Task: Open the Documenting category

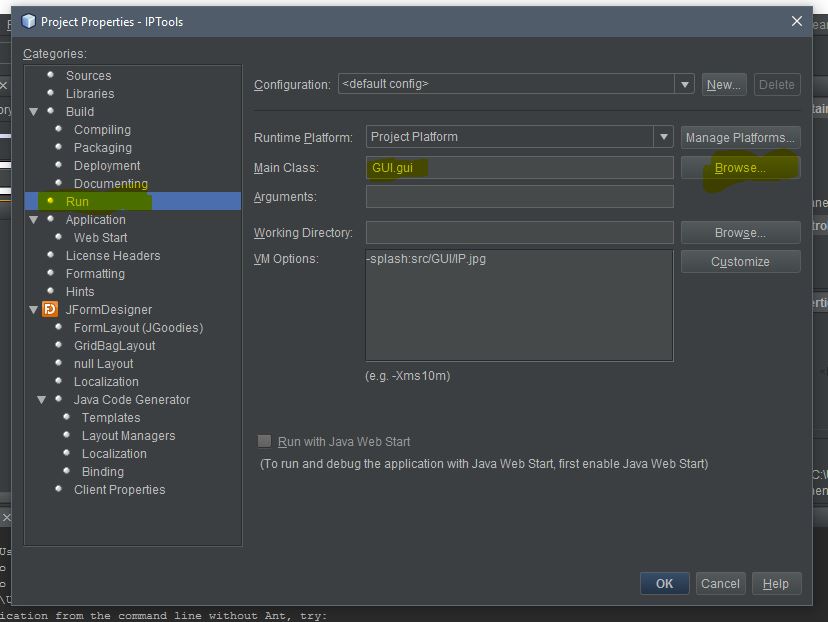Action: pos(111,183)
